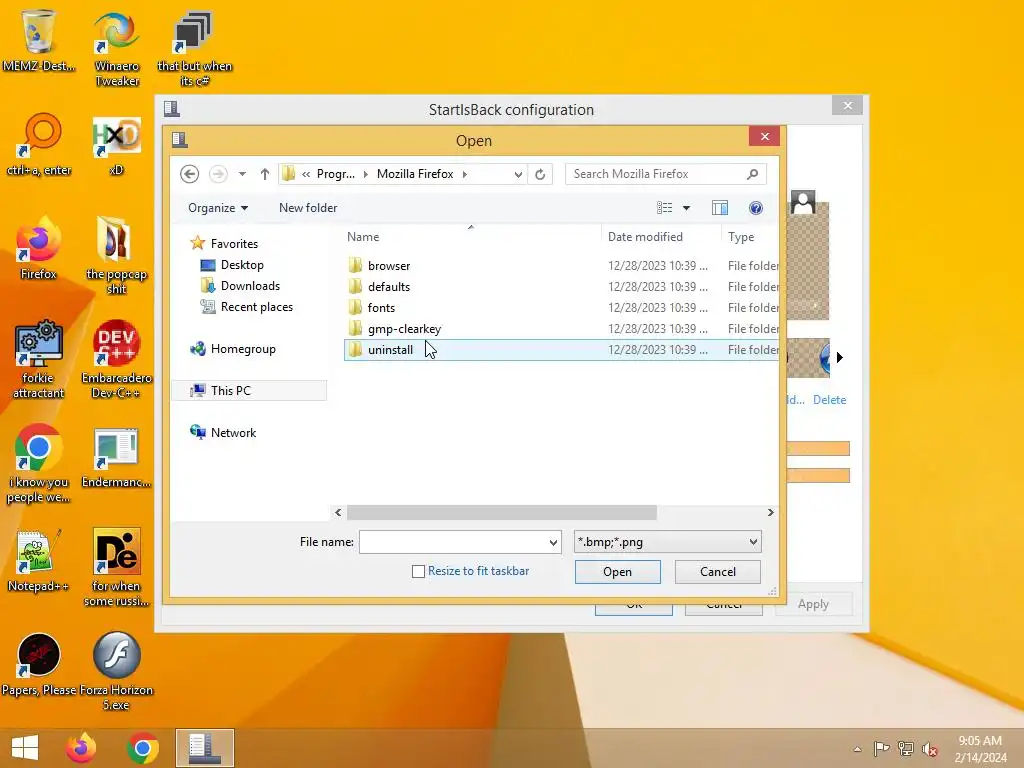This screenshot has width=1024, height=768.
Task: Select the Notepad++ desktop icon
Action: (39, 560)
